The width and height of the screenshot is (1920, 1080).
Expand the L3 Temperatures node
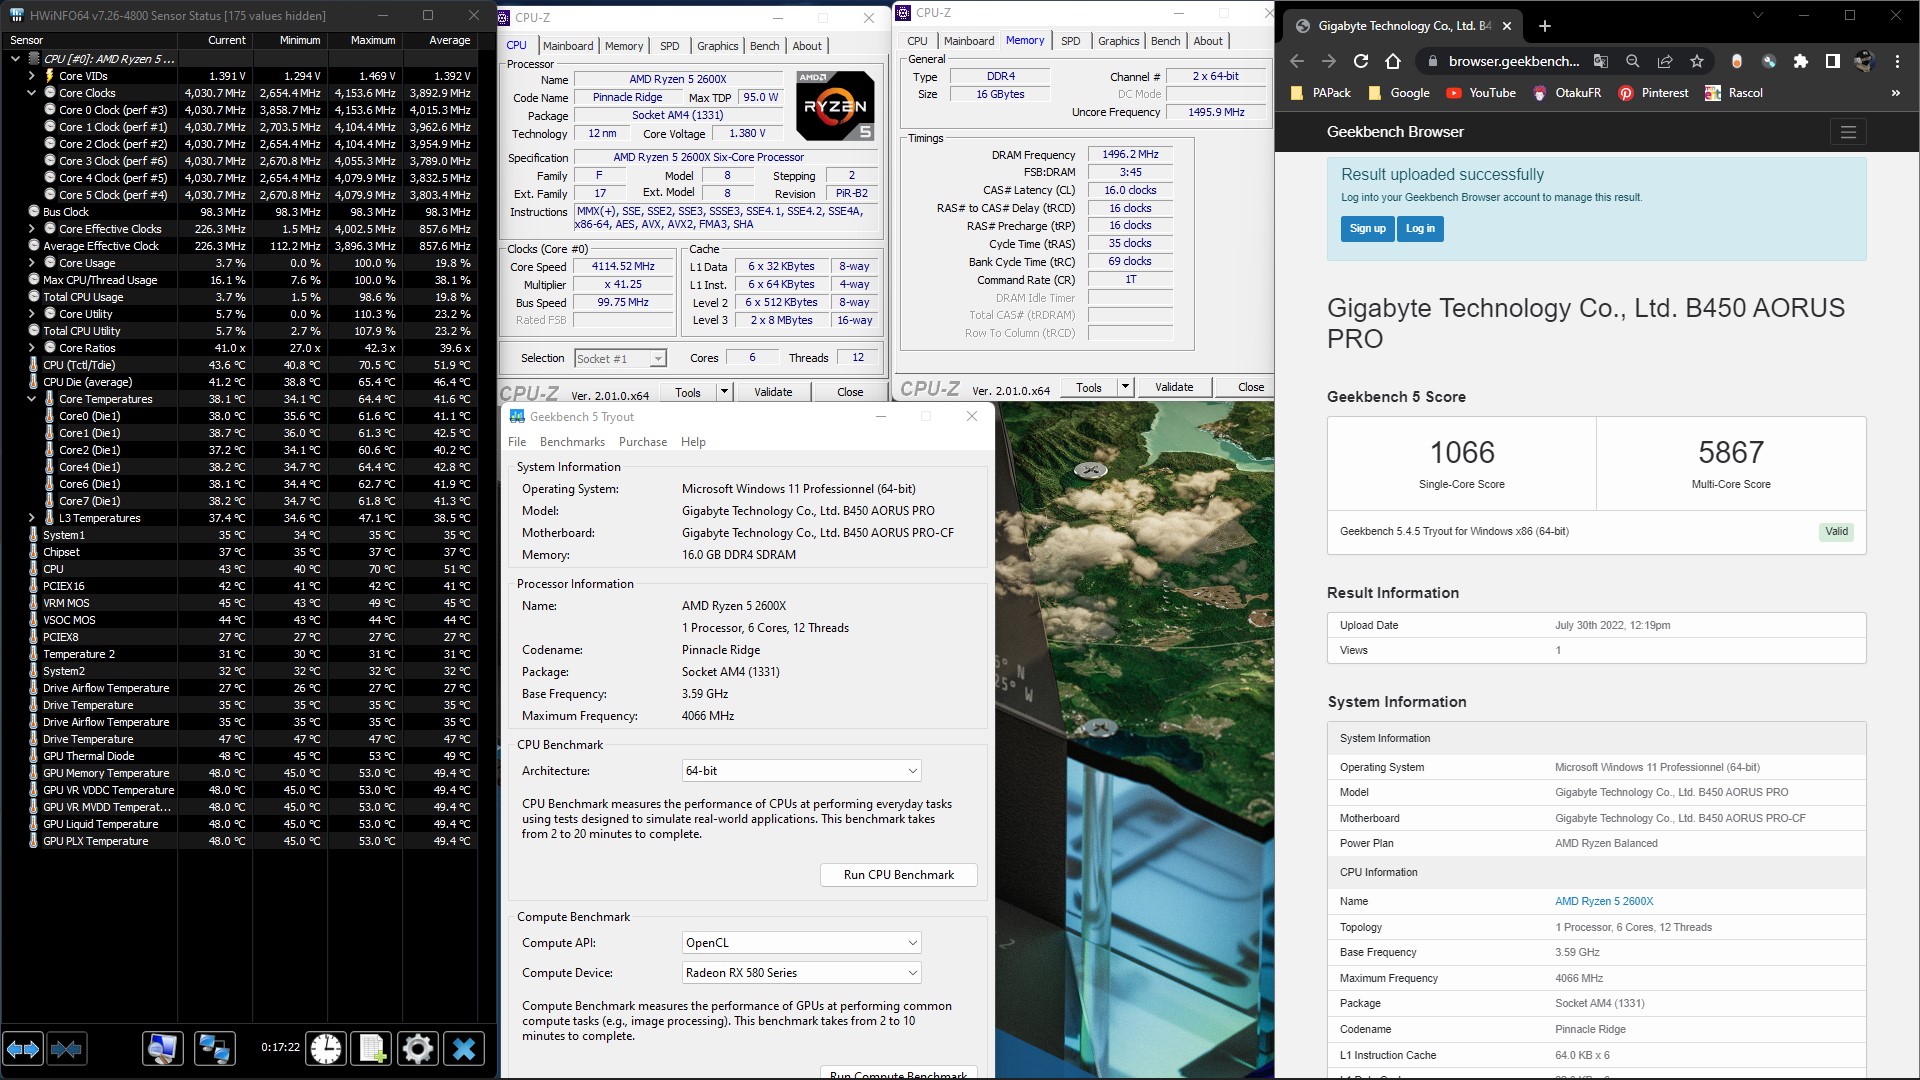[31, 518]
